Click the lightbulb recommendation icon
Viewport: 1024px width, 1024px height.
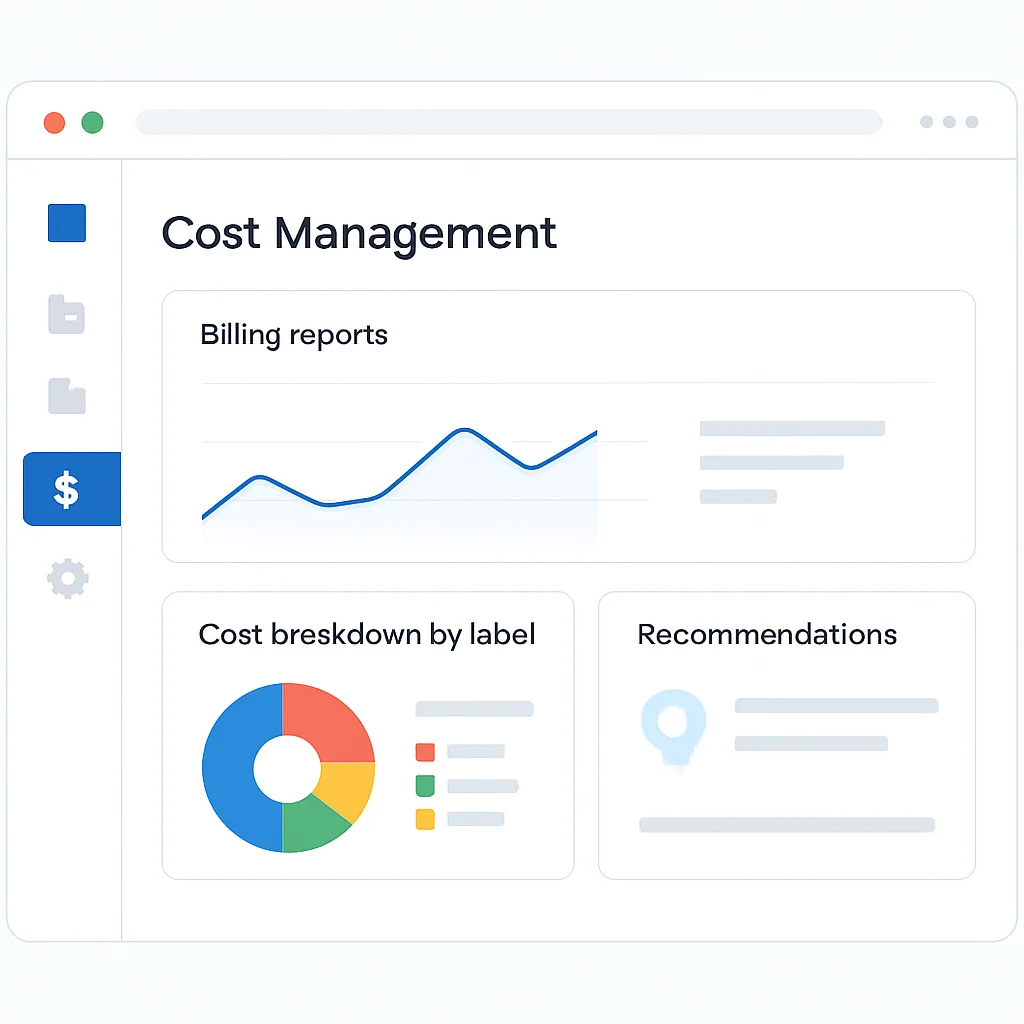(673, 730)
